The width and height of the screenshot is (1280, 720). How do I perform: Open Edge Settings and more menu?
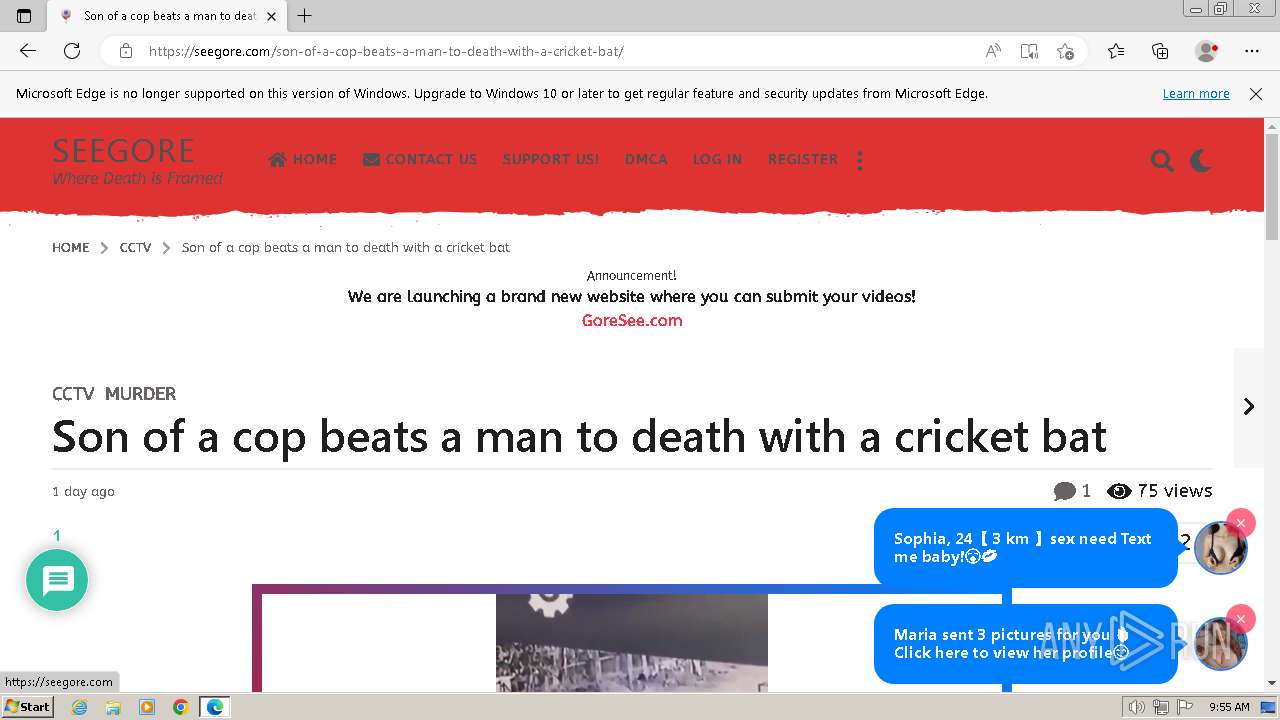point(1252,51)
